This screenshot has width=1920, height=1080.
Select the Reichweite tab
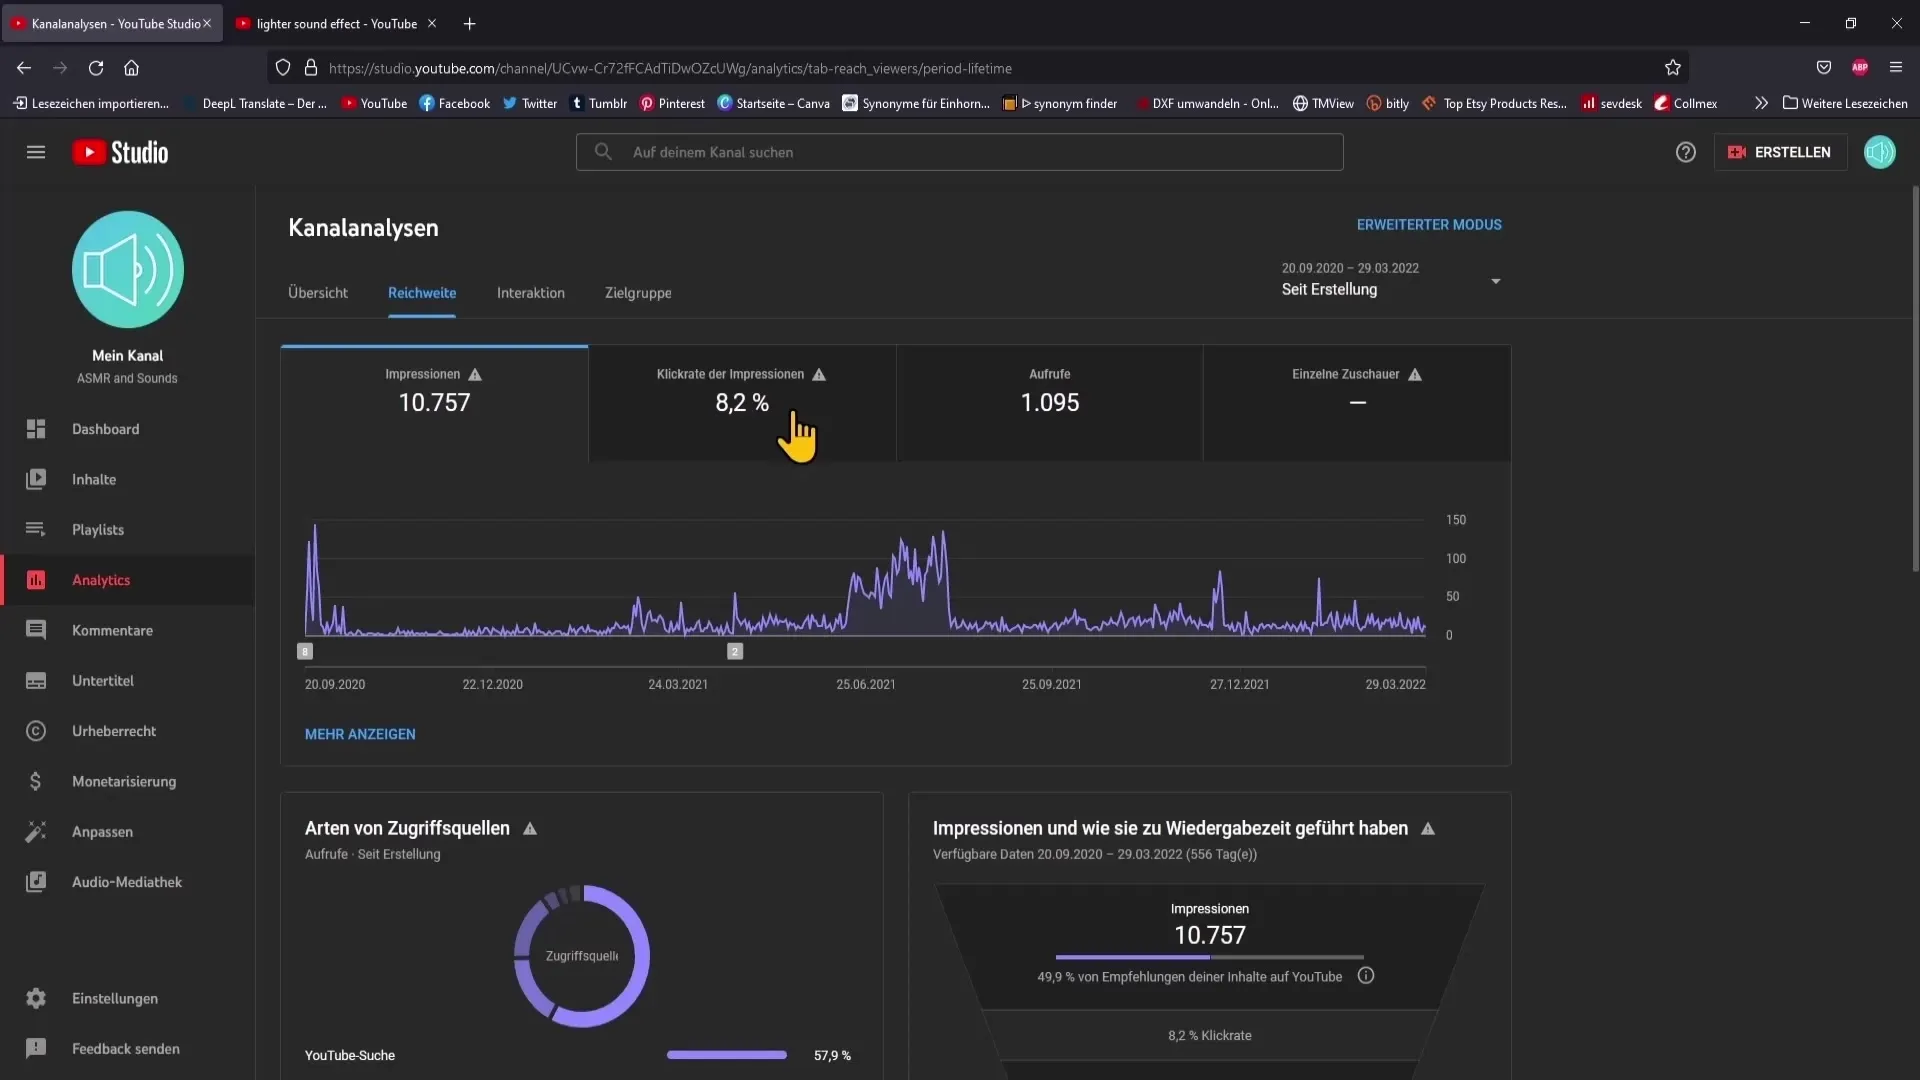pos(422,291)
